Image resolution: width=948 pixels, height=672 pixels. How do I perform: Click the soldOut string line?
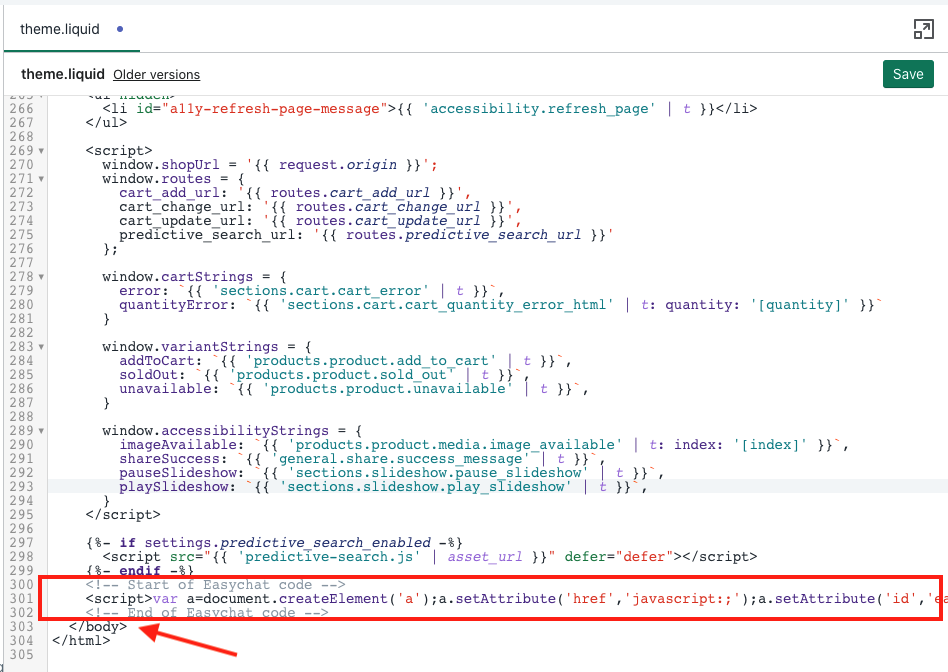tap(324, 375)
